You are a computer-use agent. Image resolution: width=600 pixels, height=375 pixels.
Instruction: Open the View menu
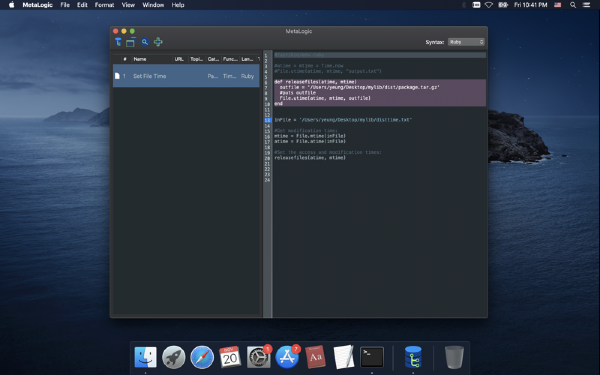pyautogui.click(x=128, y=5)
